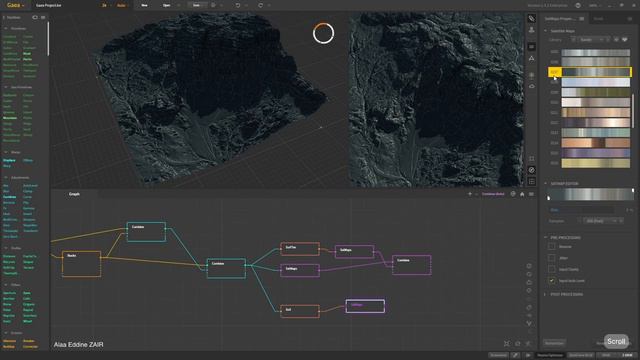This screenshot has height=360, width=640.
Task: Click the Redo arrow icon
Action: (260, 5)
